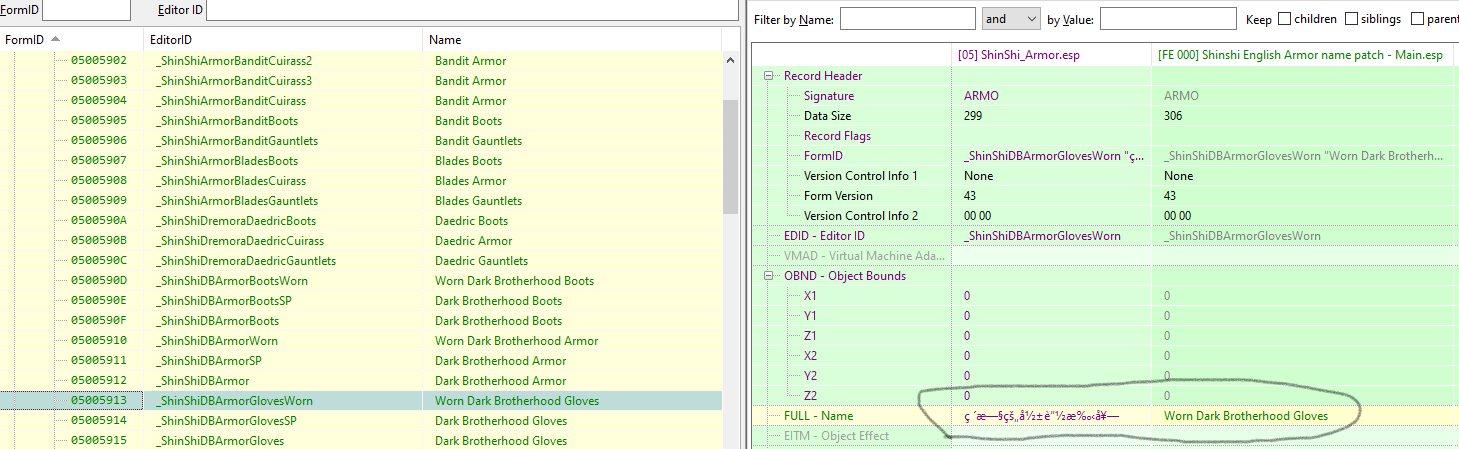Select the _ShinShiDremoraDaedricCuirass row
Viewport: 1459px width, 449px height.
(360, 241)
